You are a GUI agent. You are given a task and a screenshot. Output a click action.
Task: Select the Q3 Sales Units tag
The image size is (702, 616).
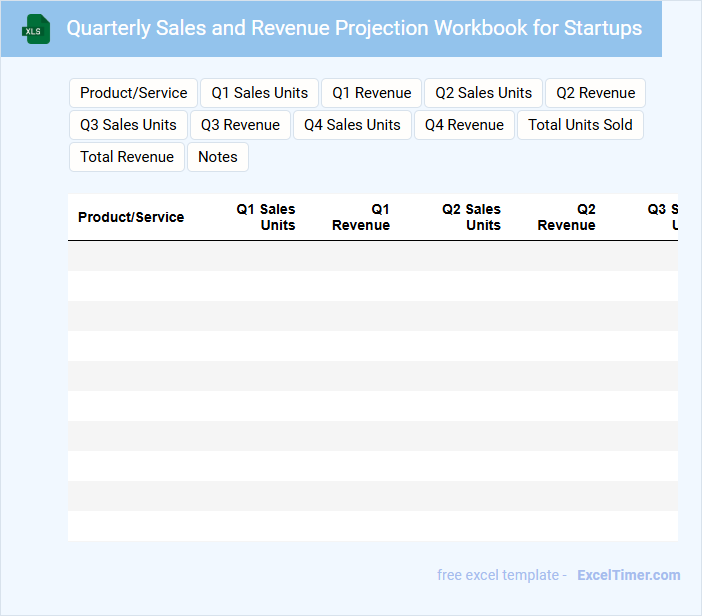(128, 125)
